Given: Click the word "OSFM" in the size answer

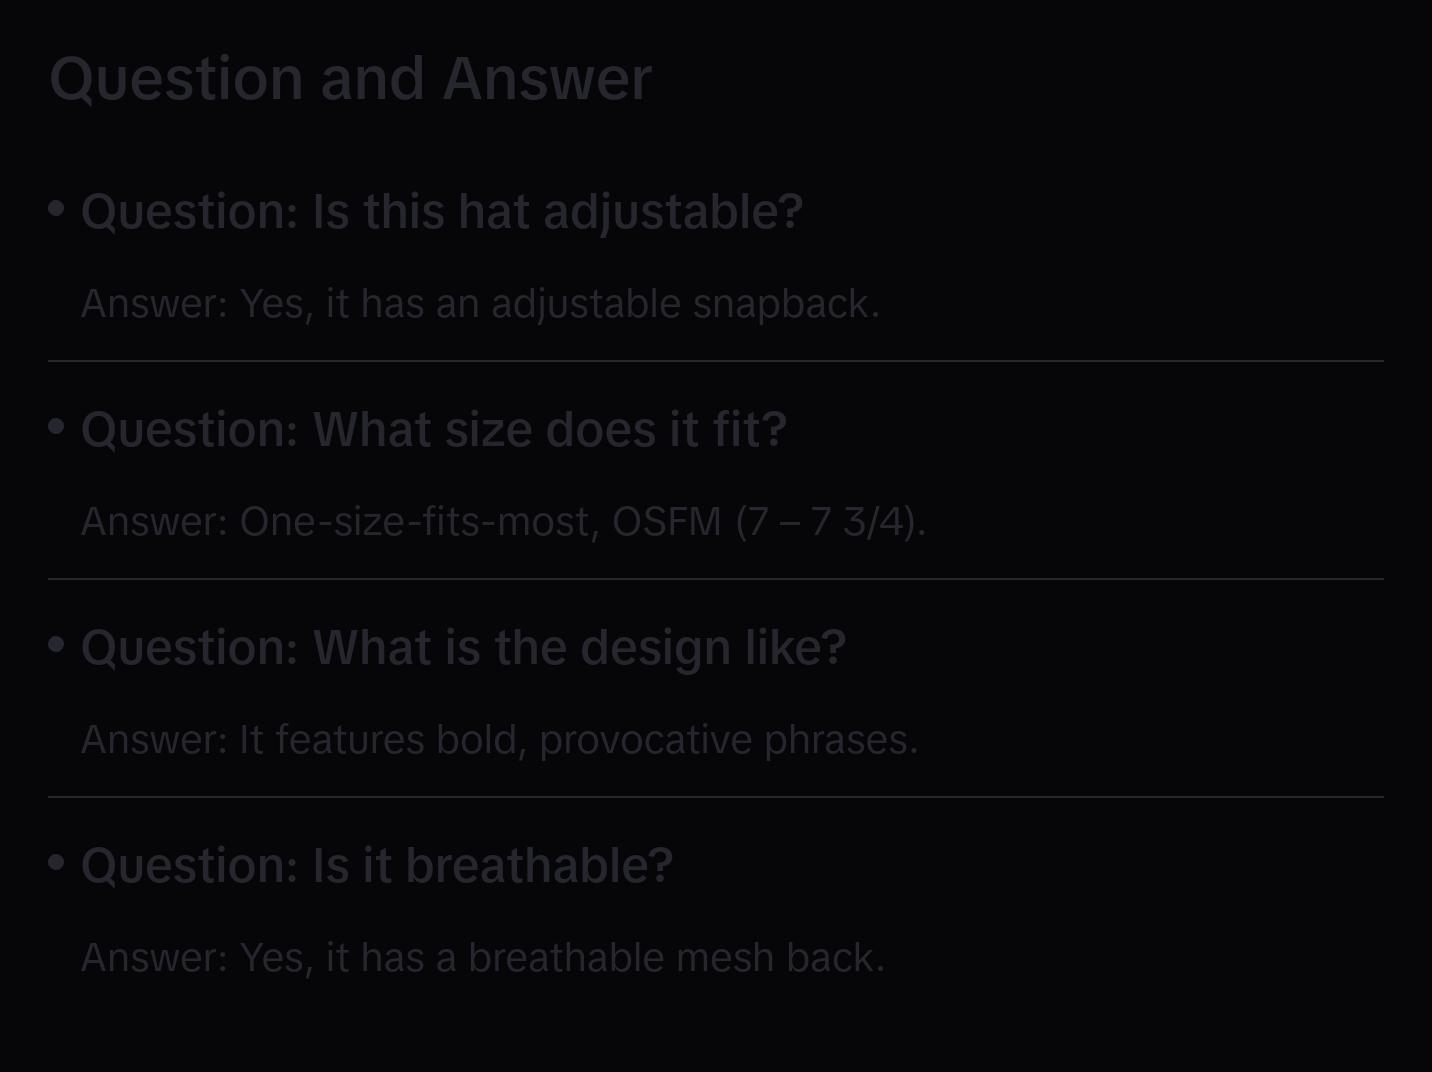Looking at the screenshot, I should tap(666, 522).
